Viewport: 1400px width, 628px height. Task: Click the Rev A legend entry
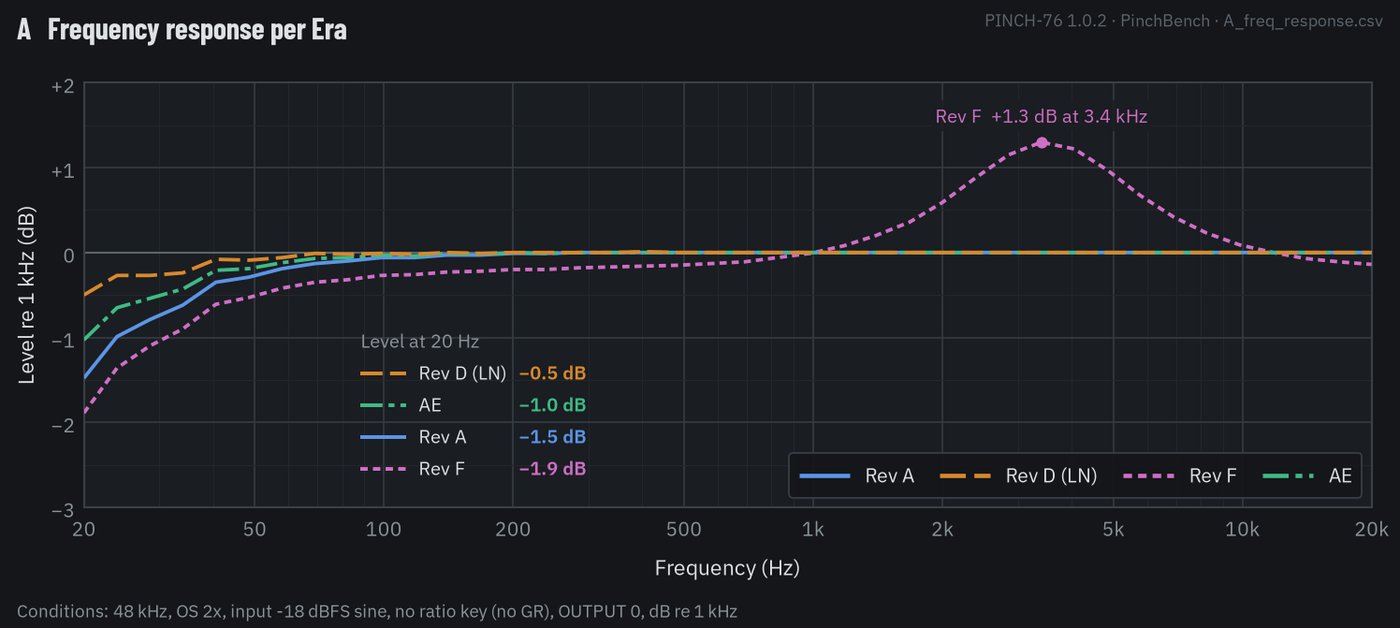[x=857, y=476]
